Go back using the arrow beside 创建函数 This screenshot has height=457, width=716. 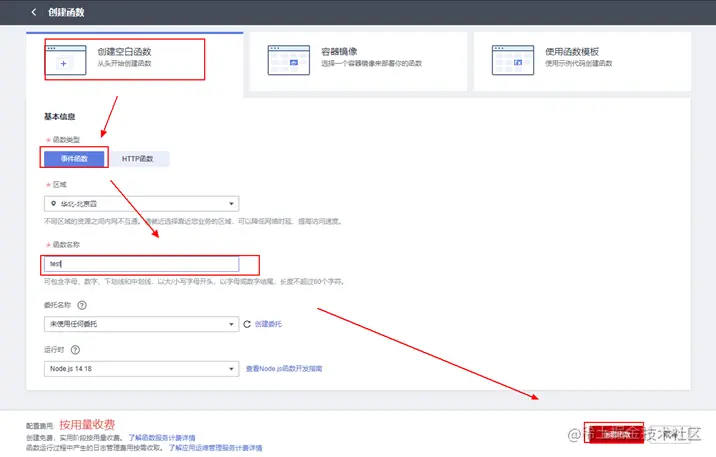pos(33,12)
